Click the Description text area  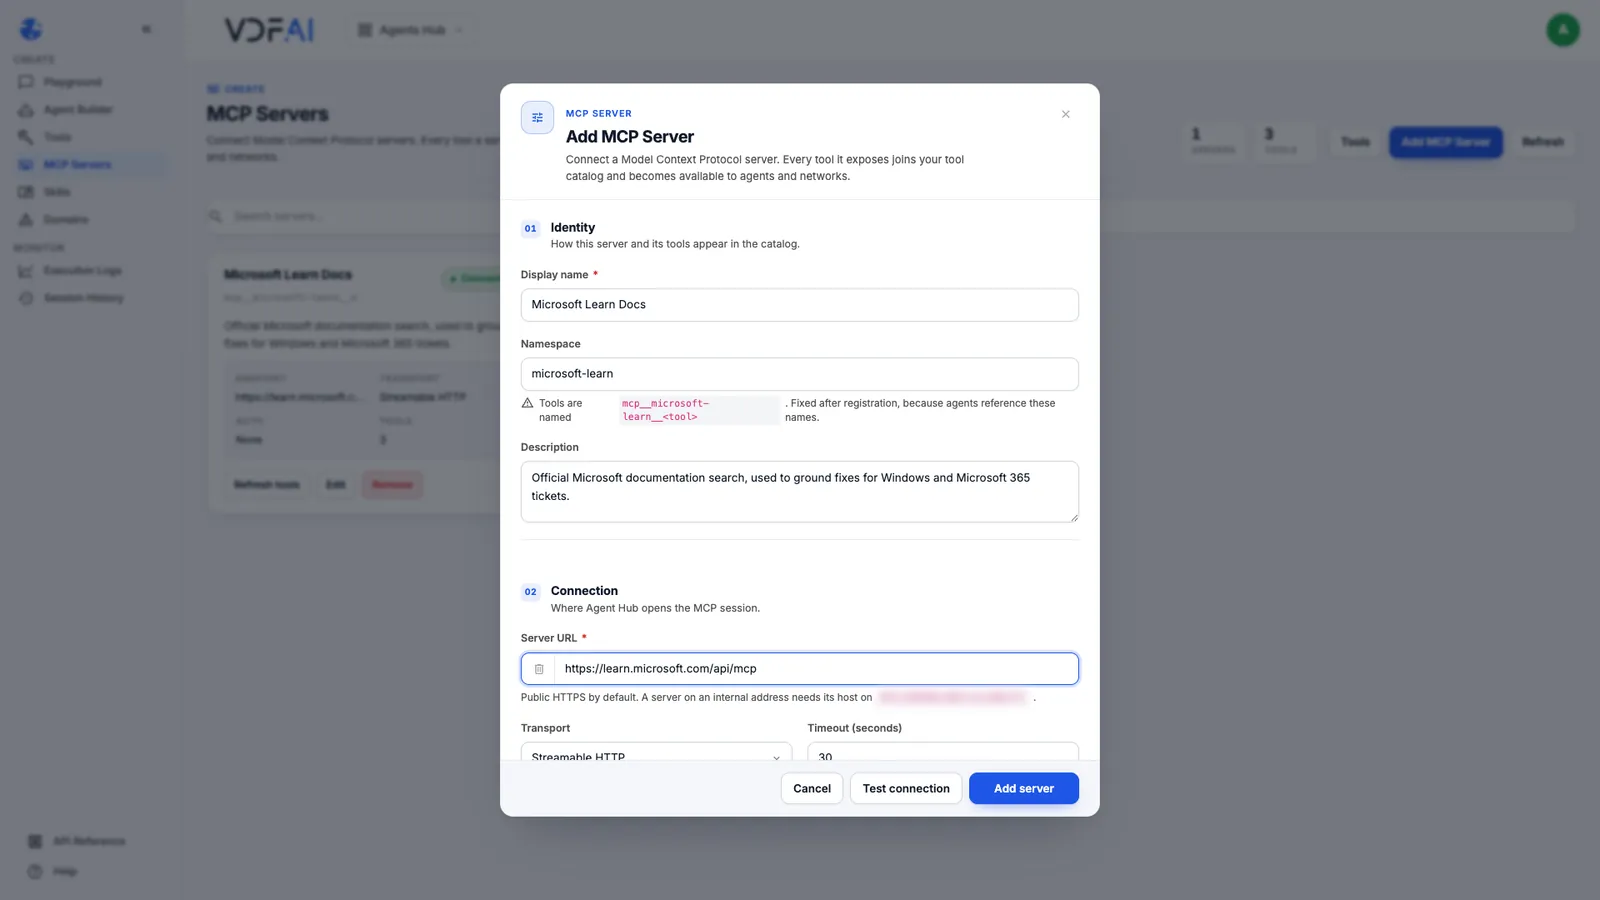click(800, 491)
